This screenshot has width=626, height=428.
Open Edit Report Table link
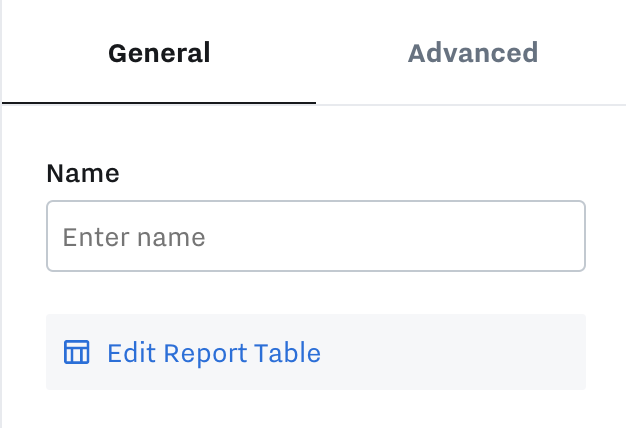coord(214,353)
